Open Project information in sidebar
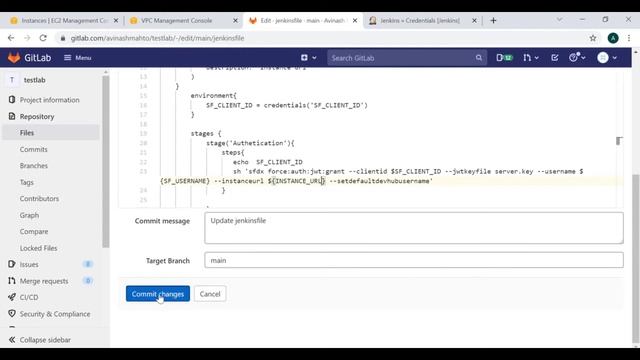Viewport: 640px width, 360px height. pyautogui.click(x=49, y=100)
